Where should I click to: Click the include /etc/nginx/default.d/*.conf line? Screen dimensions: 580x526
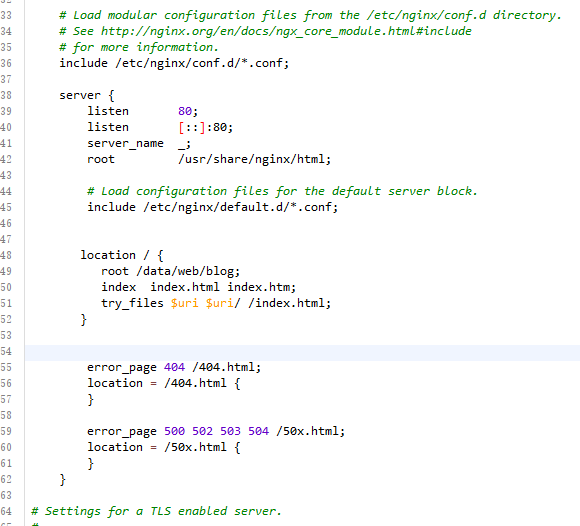(x=212, y=207)
